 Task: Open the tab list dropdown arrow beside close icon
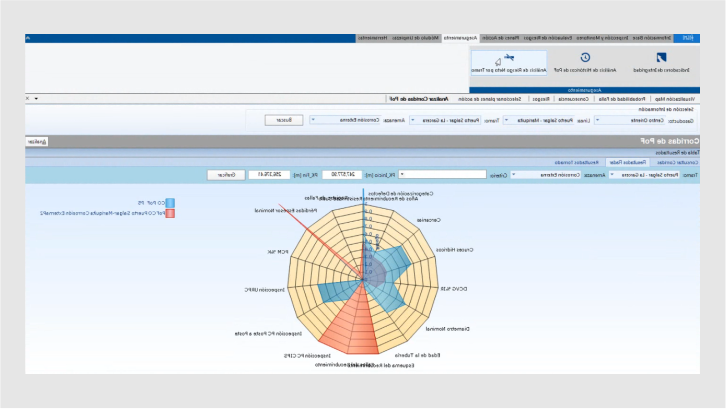click(36, 99)
